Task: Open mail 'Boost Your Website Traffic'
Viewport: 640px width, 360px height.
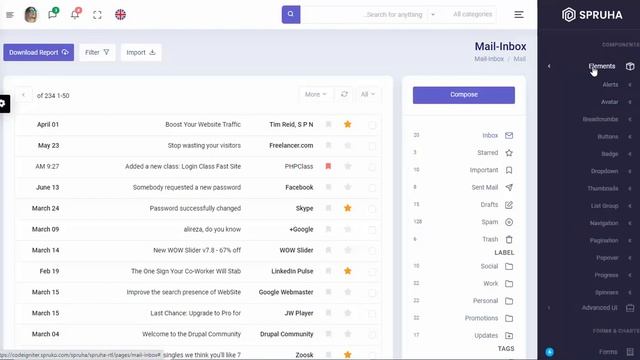Action: click(203, 124)
